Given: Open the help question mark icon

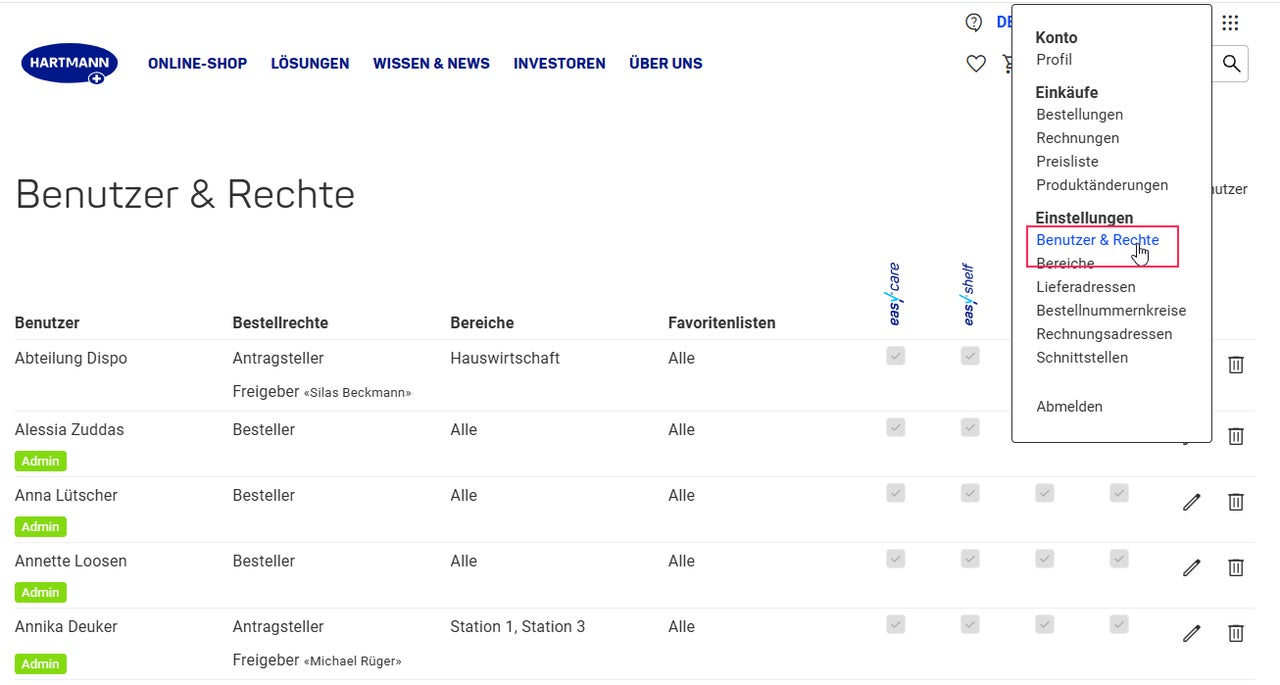Looking at the screenshot, I should click(974, 22).
